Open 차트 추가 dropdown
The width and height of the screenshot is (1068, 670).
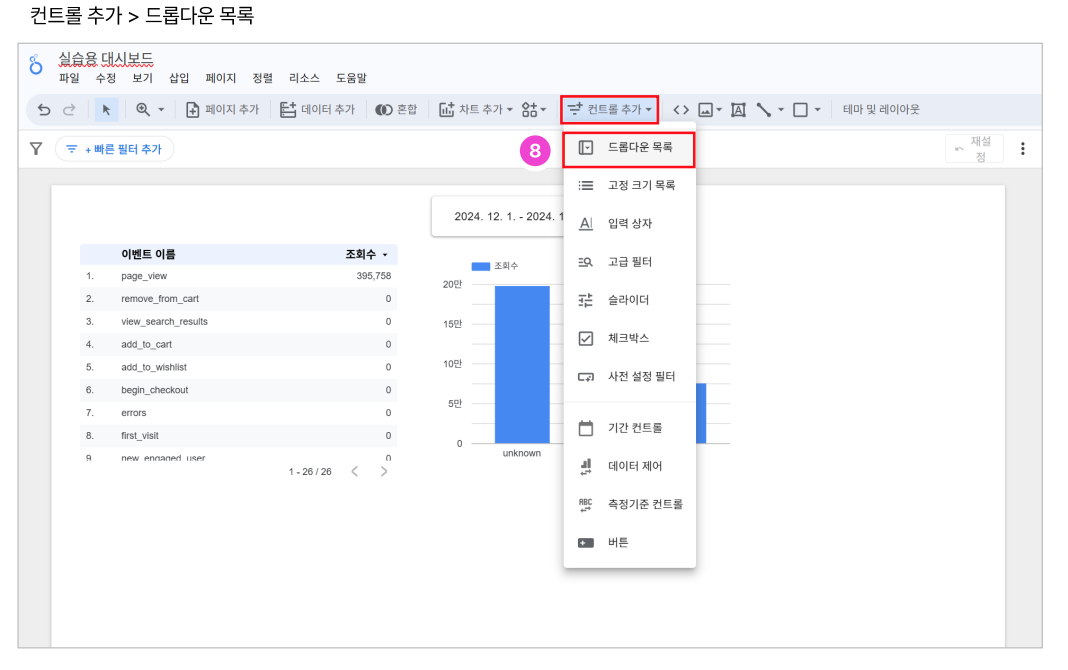[475, 110]
